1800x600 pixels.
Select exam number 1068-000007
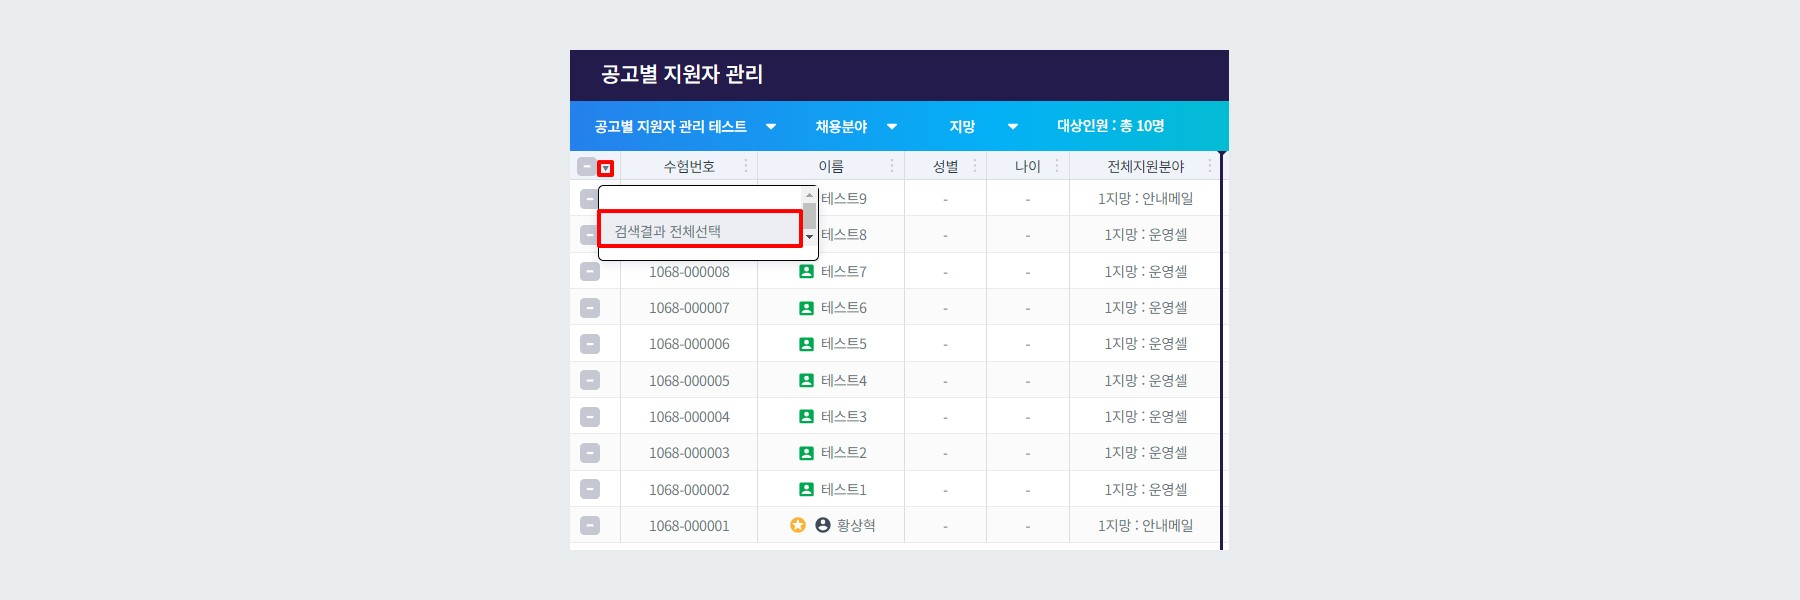point(689,308)
